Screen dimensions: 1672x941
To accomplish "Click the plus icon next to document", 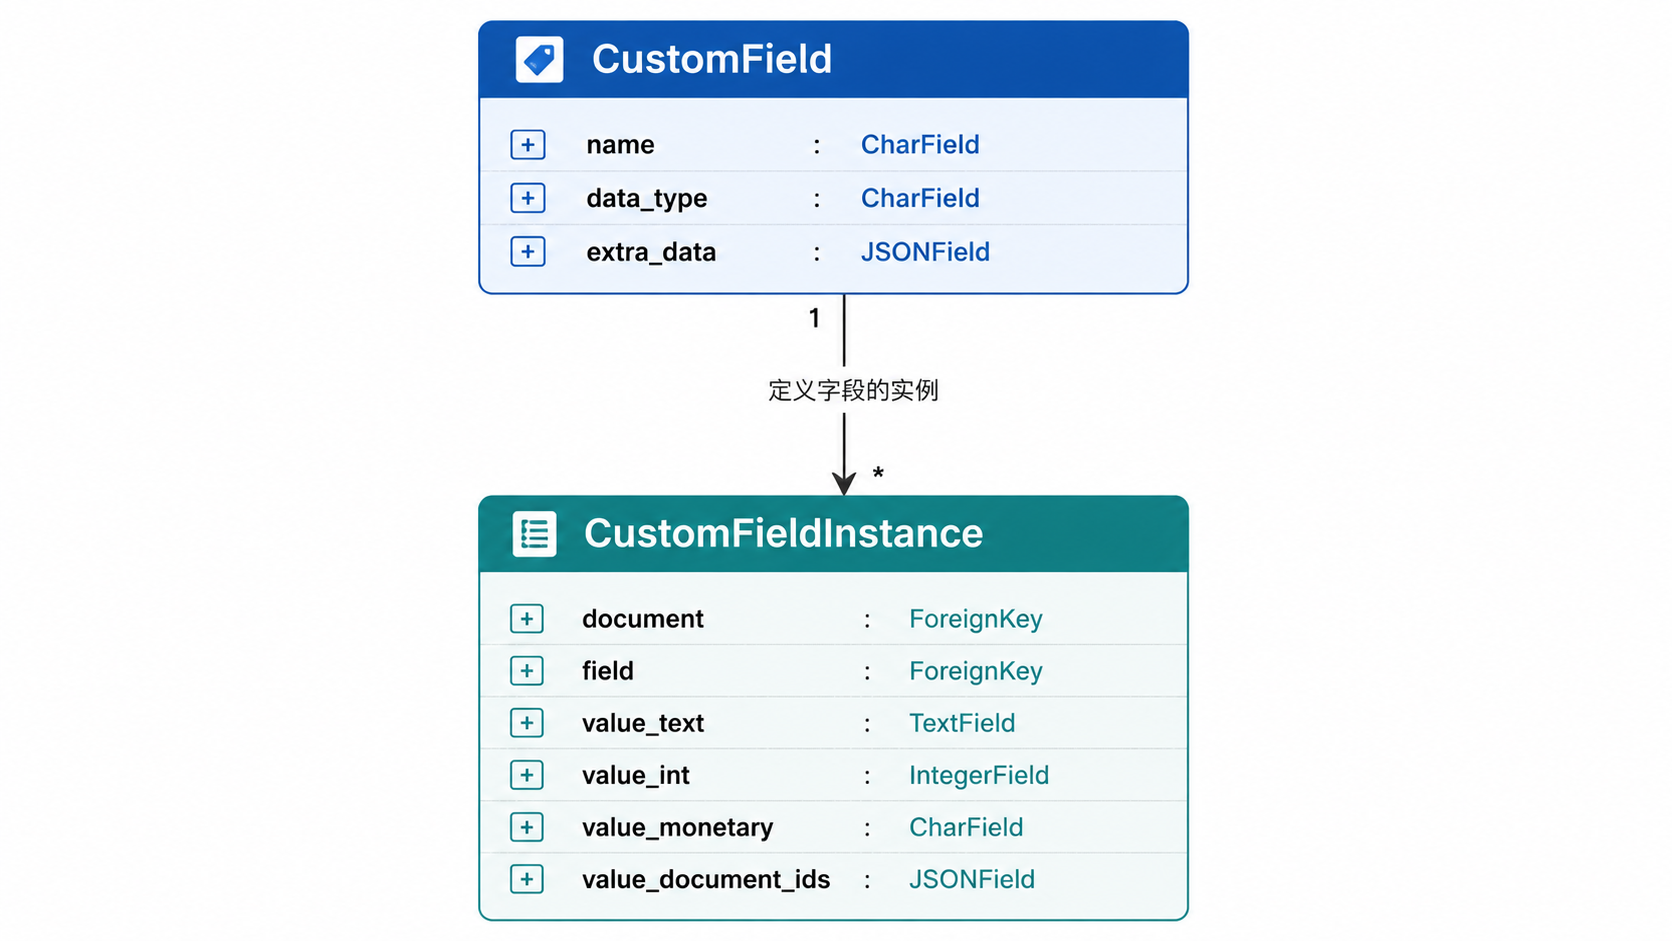I will (x=527, y=619).
